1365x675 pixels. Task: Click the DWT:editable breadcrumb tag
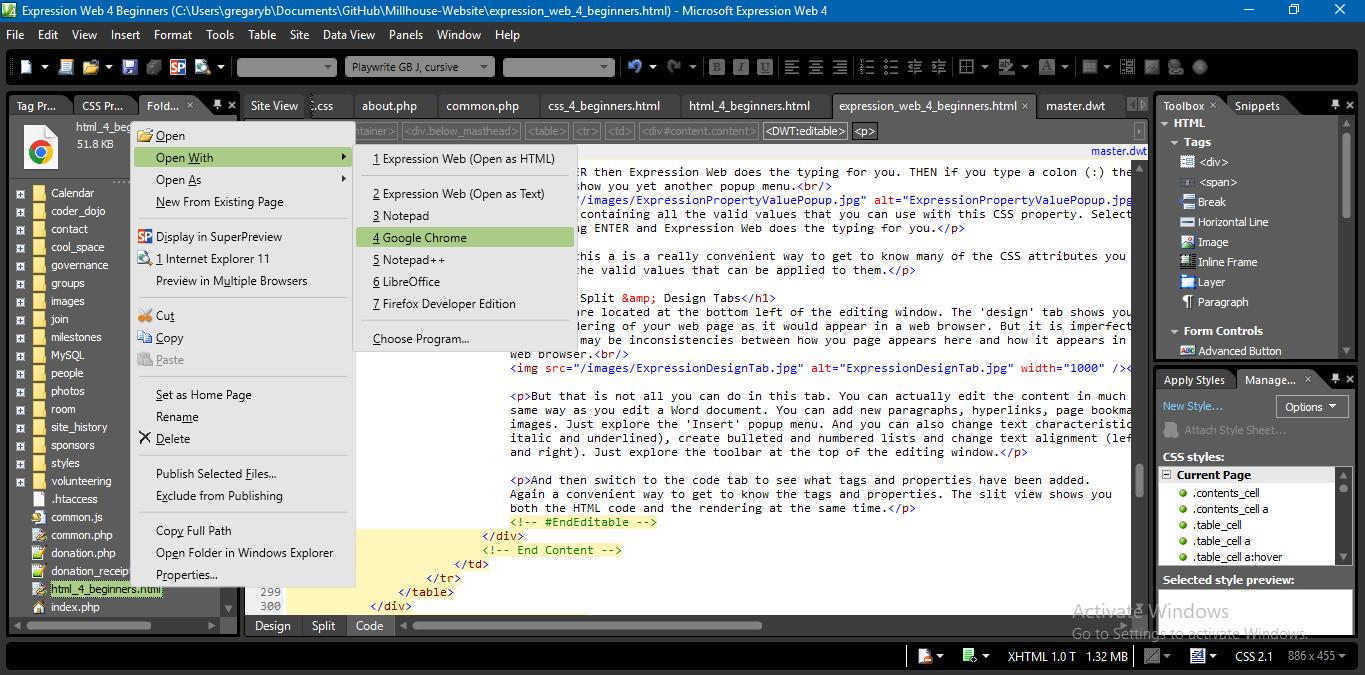pos(805,131)
